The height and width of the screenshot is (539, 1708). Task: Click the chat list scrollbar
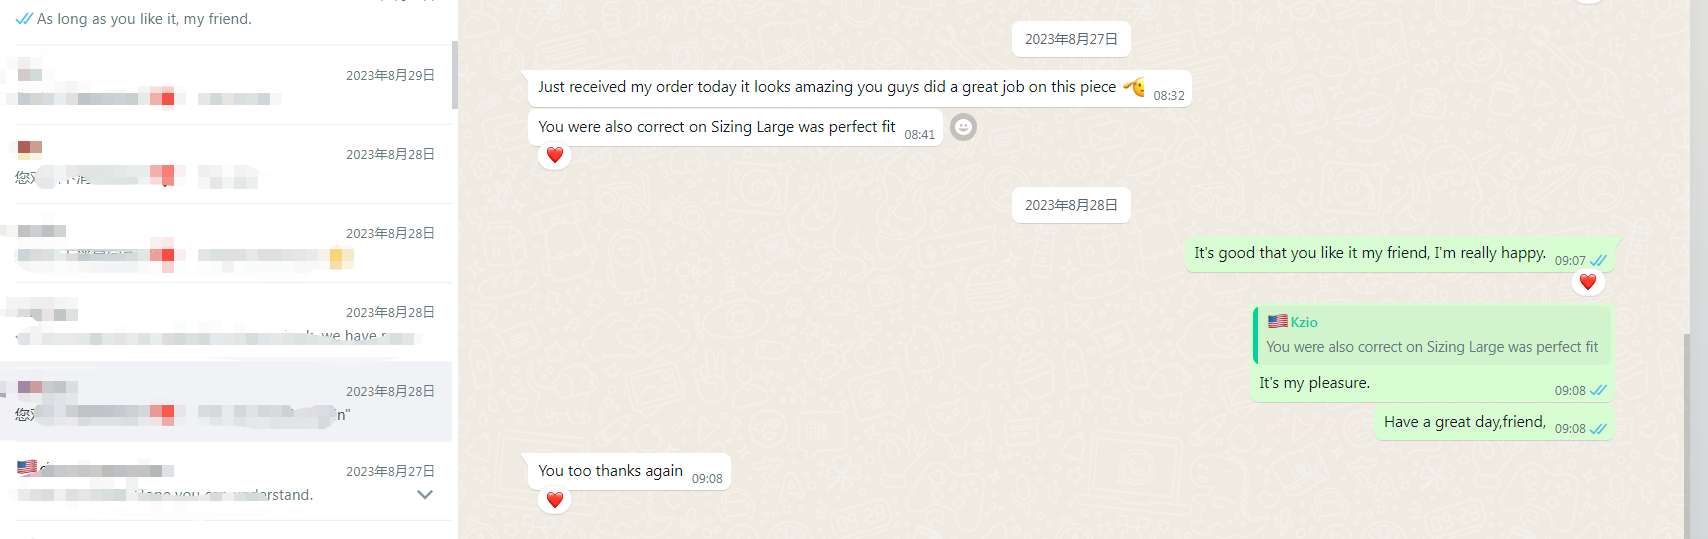click(455, 75)
